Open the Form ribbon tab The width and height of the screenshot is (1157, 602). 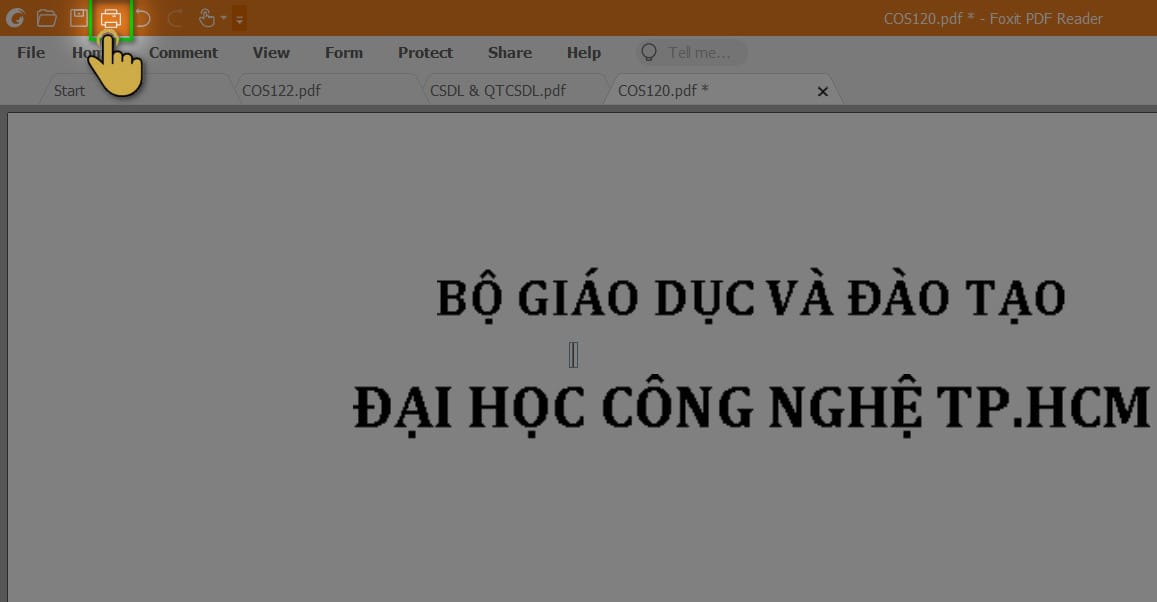344,52
